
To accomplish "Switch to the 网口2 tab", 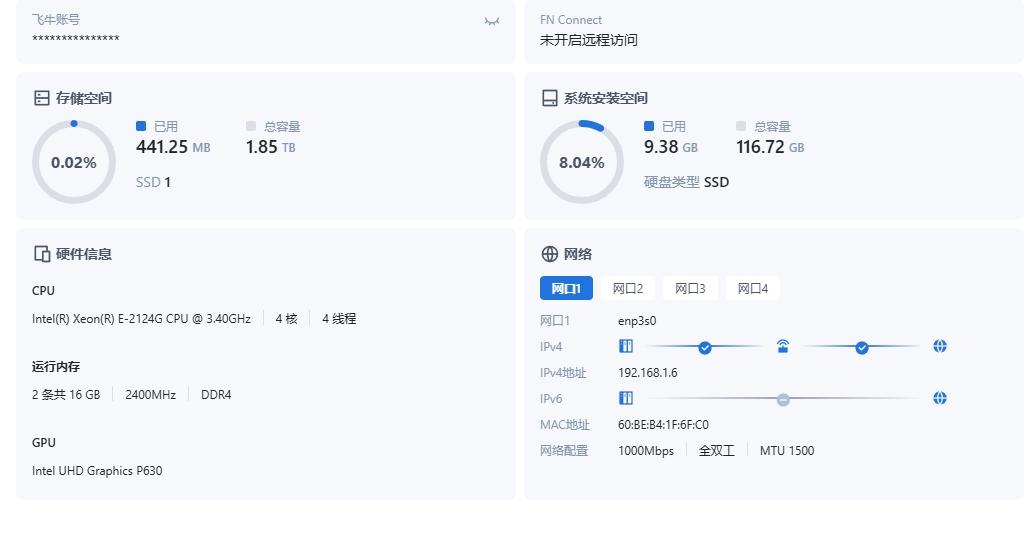I will pos(628,288).
